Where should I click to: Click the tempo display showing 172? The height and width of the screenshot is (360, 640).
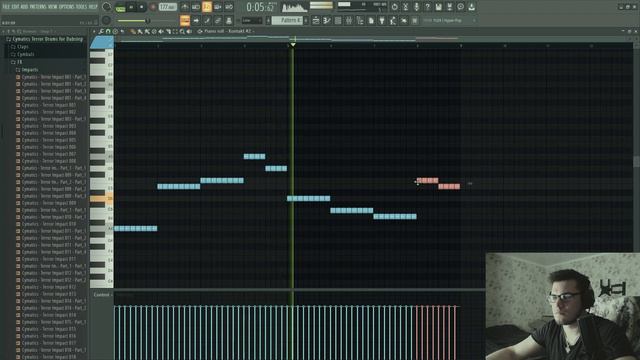[x=167, y=7]
